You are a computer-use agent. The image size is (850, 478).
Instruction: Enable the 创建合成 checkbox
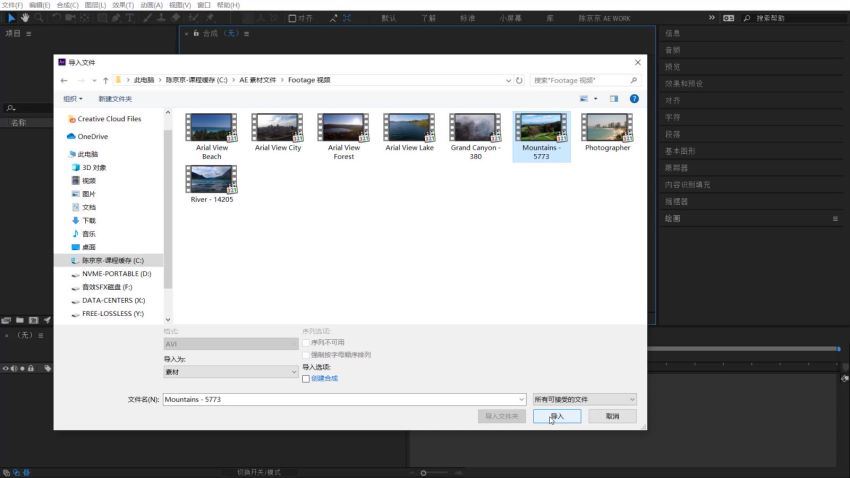[x=306, y=379]
